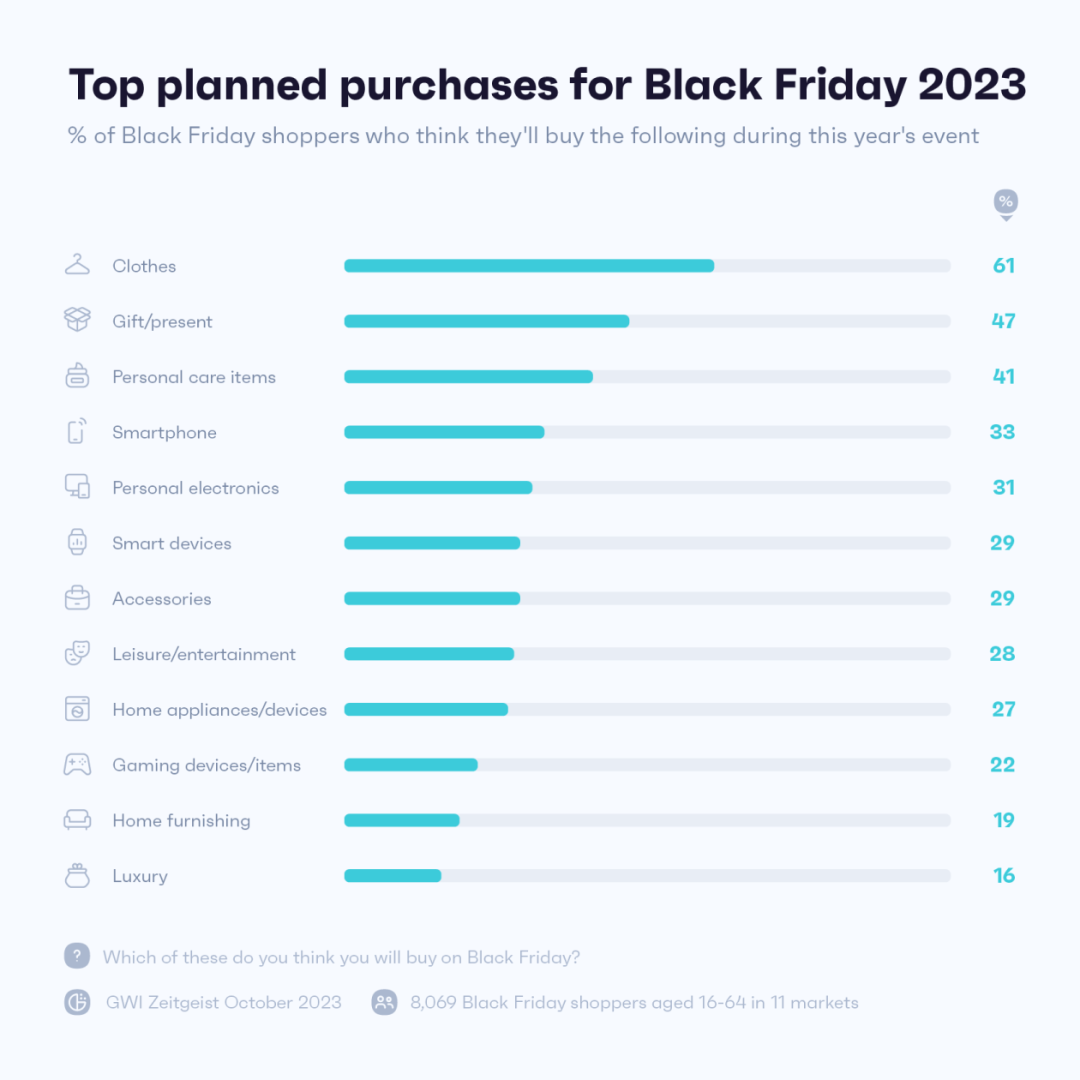Click the GWI pie chart source icon
This screenshot has width=1080, height=1080.
[77, 1002]
